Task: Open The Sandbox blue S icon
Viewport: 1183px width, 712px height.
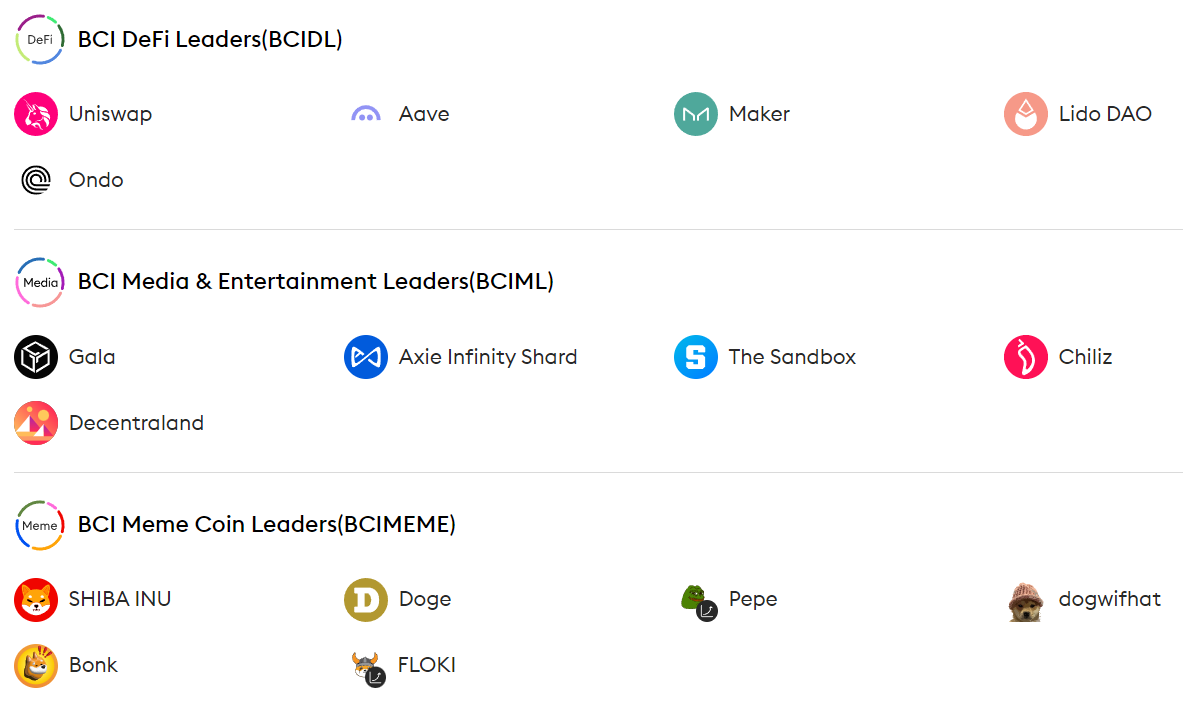Action: [x=695, y=356]
